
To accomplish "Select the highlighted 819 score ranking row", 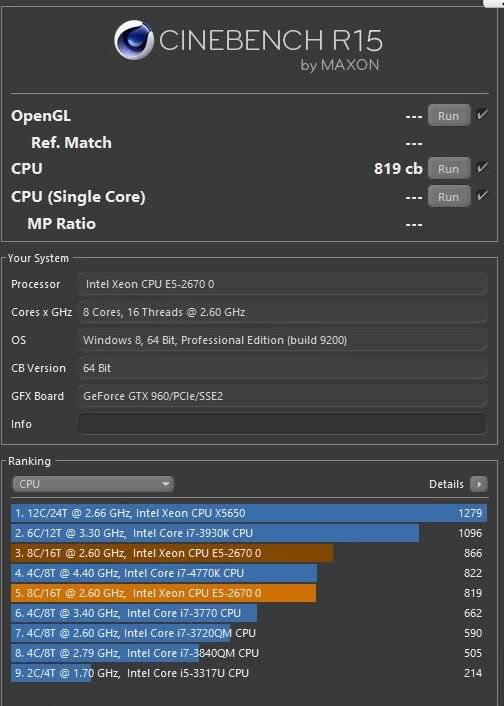I will click(249, 593).
